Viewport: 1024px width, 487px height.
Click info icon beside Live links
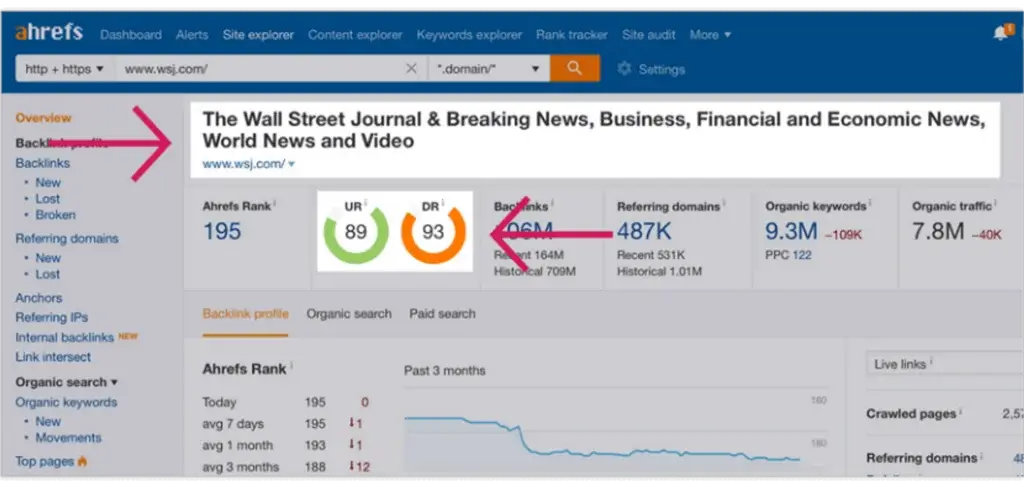point(931,361)
